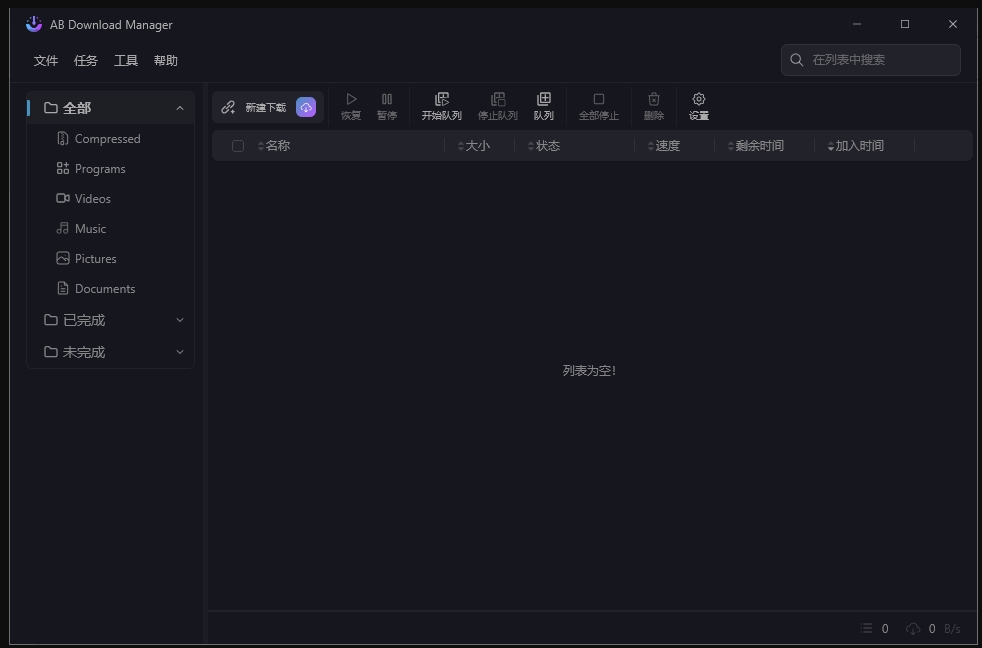Click the Pictures image icon

coord(63,259)
